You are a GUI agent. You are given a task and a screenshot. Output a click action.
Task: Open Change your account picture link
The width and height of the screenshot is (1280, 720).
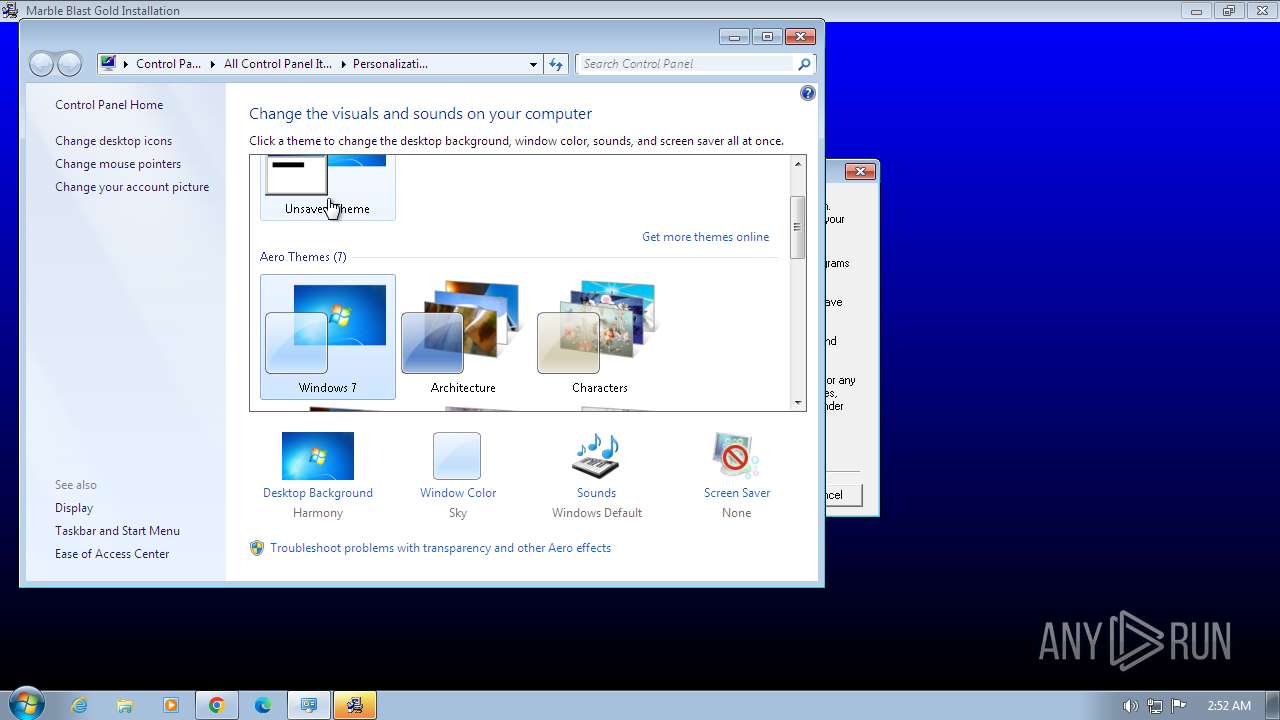click(x=132, y=187)
